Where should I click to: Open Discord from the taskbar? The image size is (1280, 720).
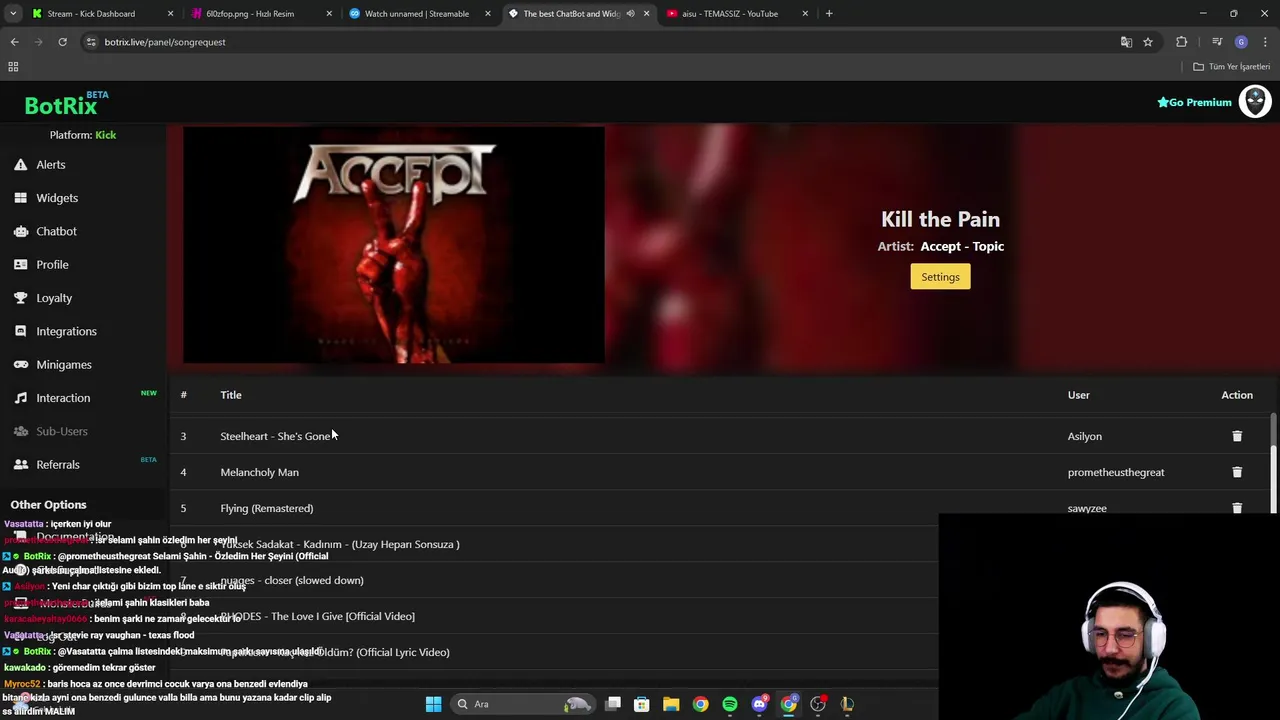(759, 704)
